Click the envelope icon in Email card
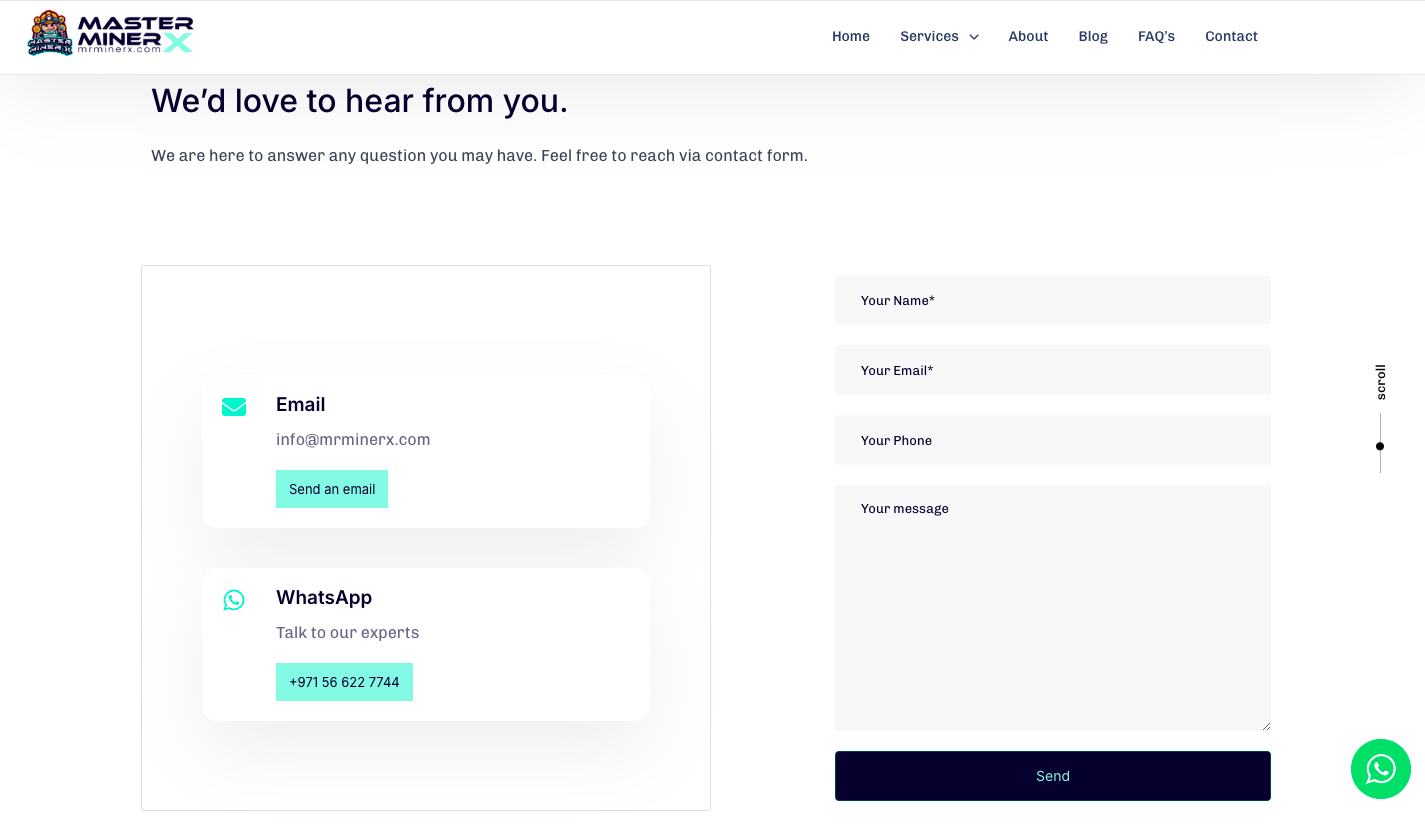This screenshot has width=1425, height=824. [x=234, y=407]
